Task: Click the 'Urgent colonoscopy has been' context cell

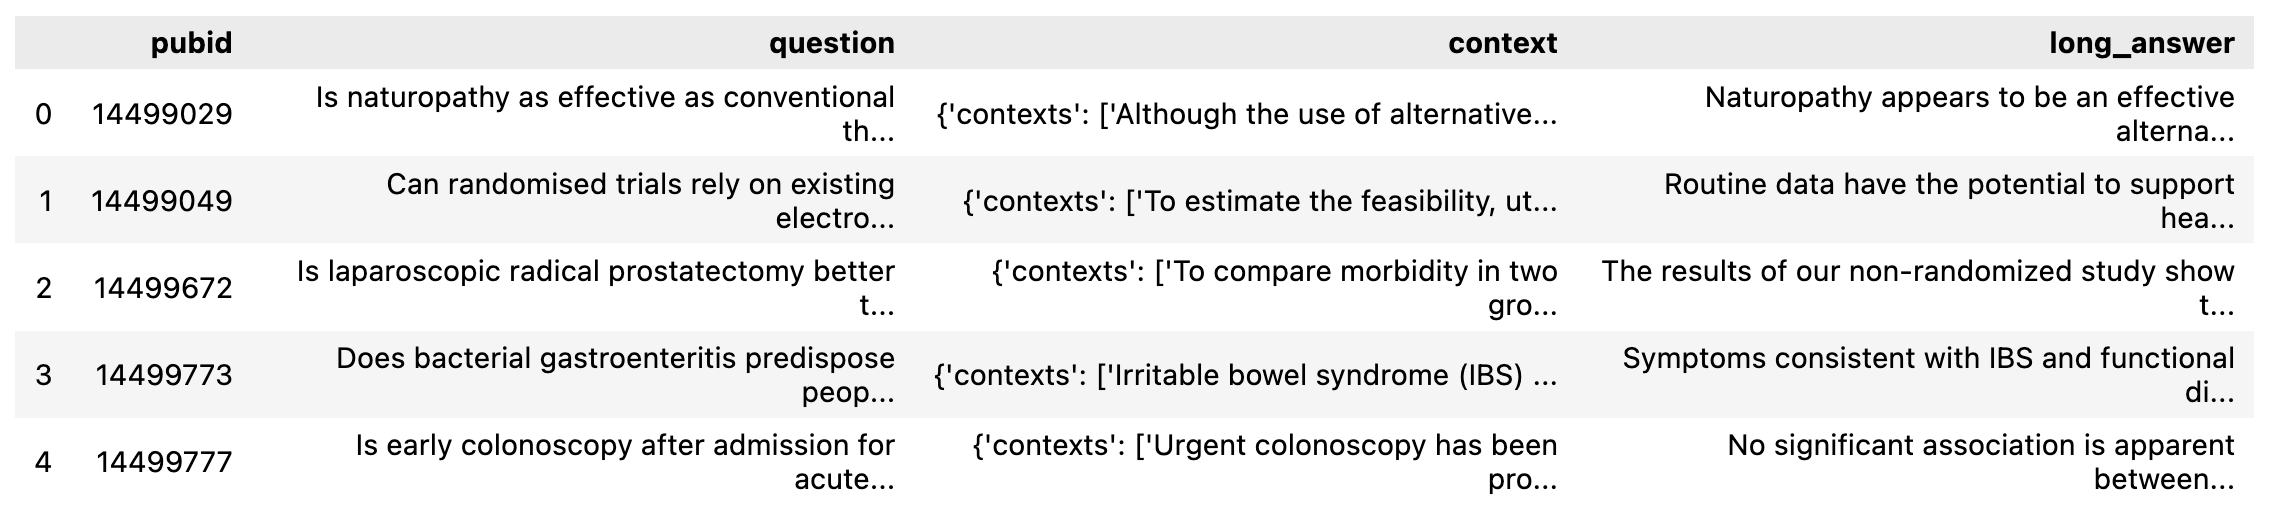Action: pyautogui.click(x=1265, y=462)
